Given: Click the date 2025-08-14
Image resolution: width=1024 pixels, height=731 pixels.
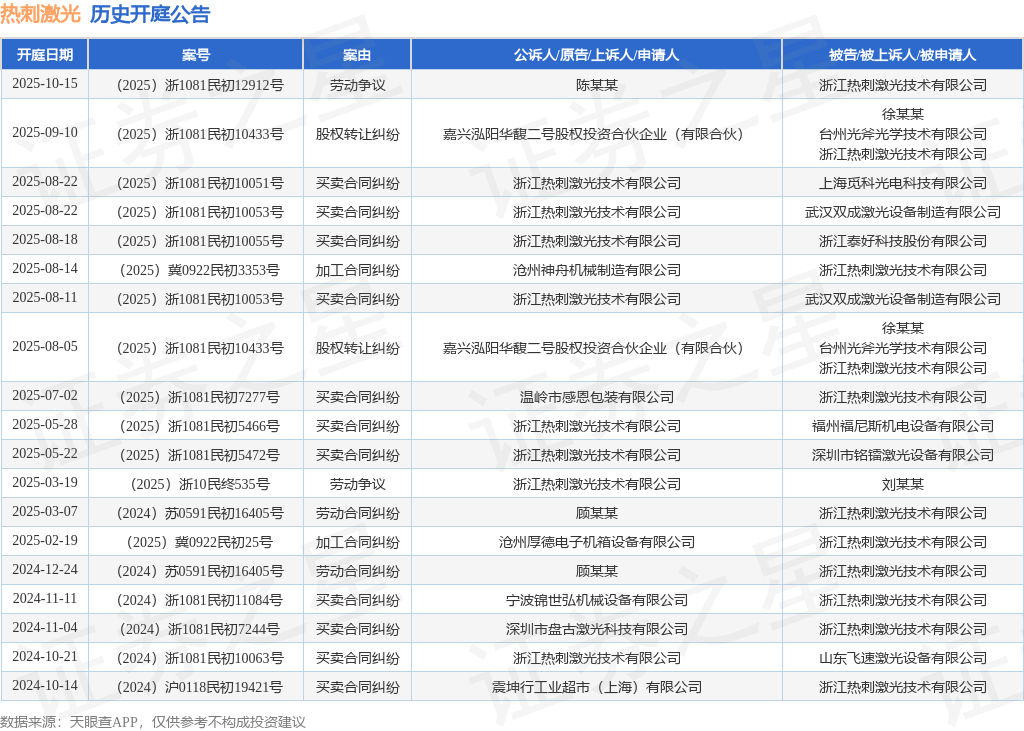Looking at the screenshot, I should 44,268.
